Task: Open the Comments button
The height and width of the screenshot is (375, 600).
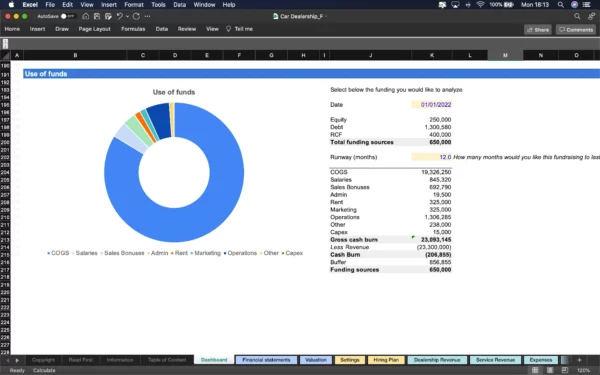Action: [576, 29]
